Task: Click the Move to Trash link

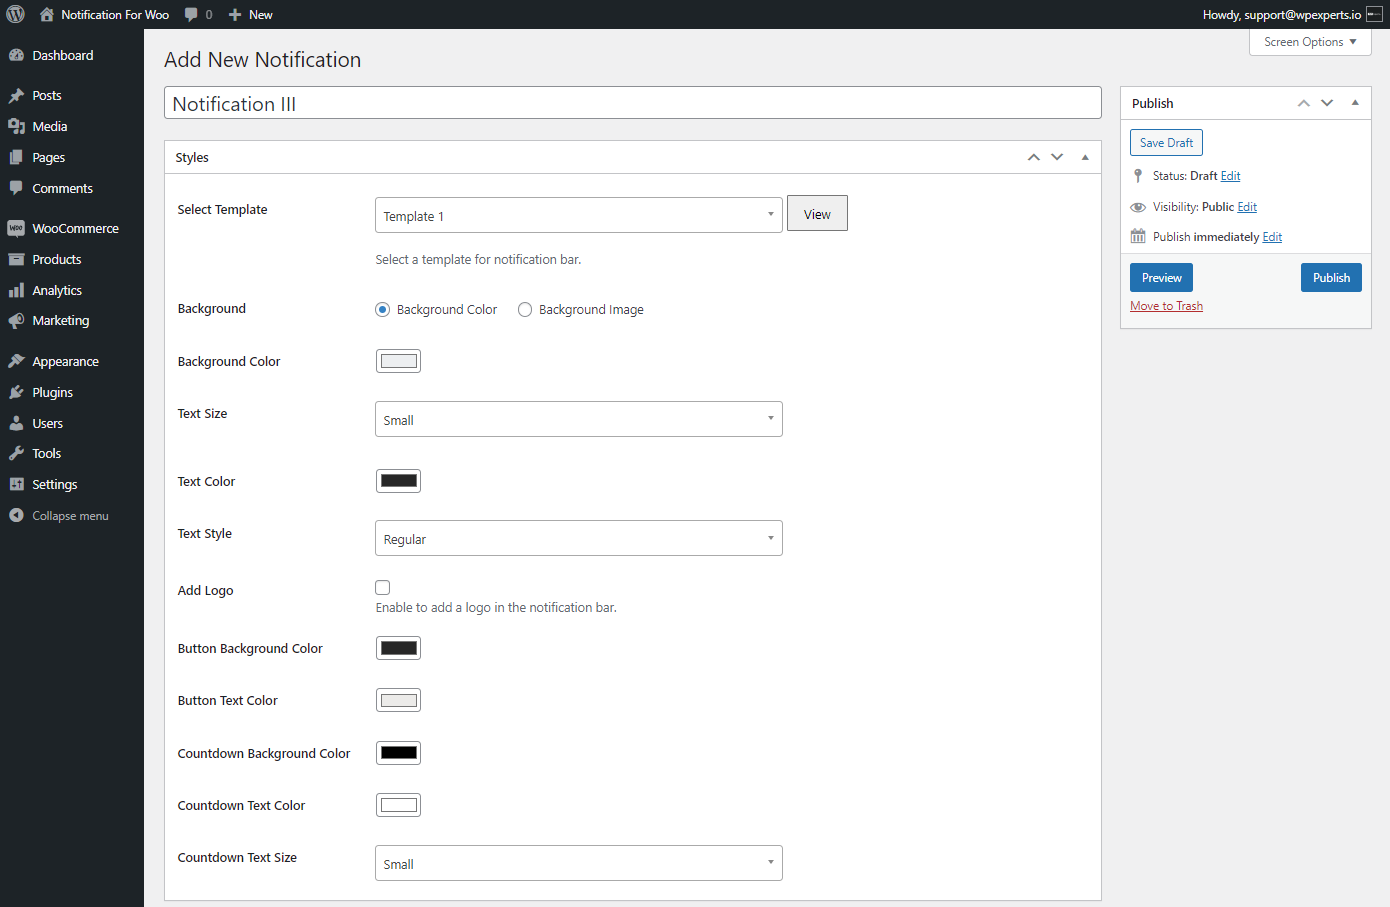Action: 1166,306
